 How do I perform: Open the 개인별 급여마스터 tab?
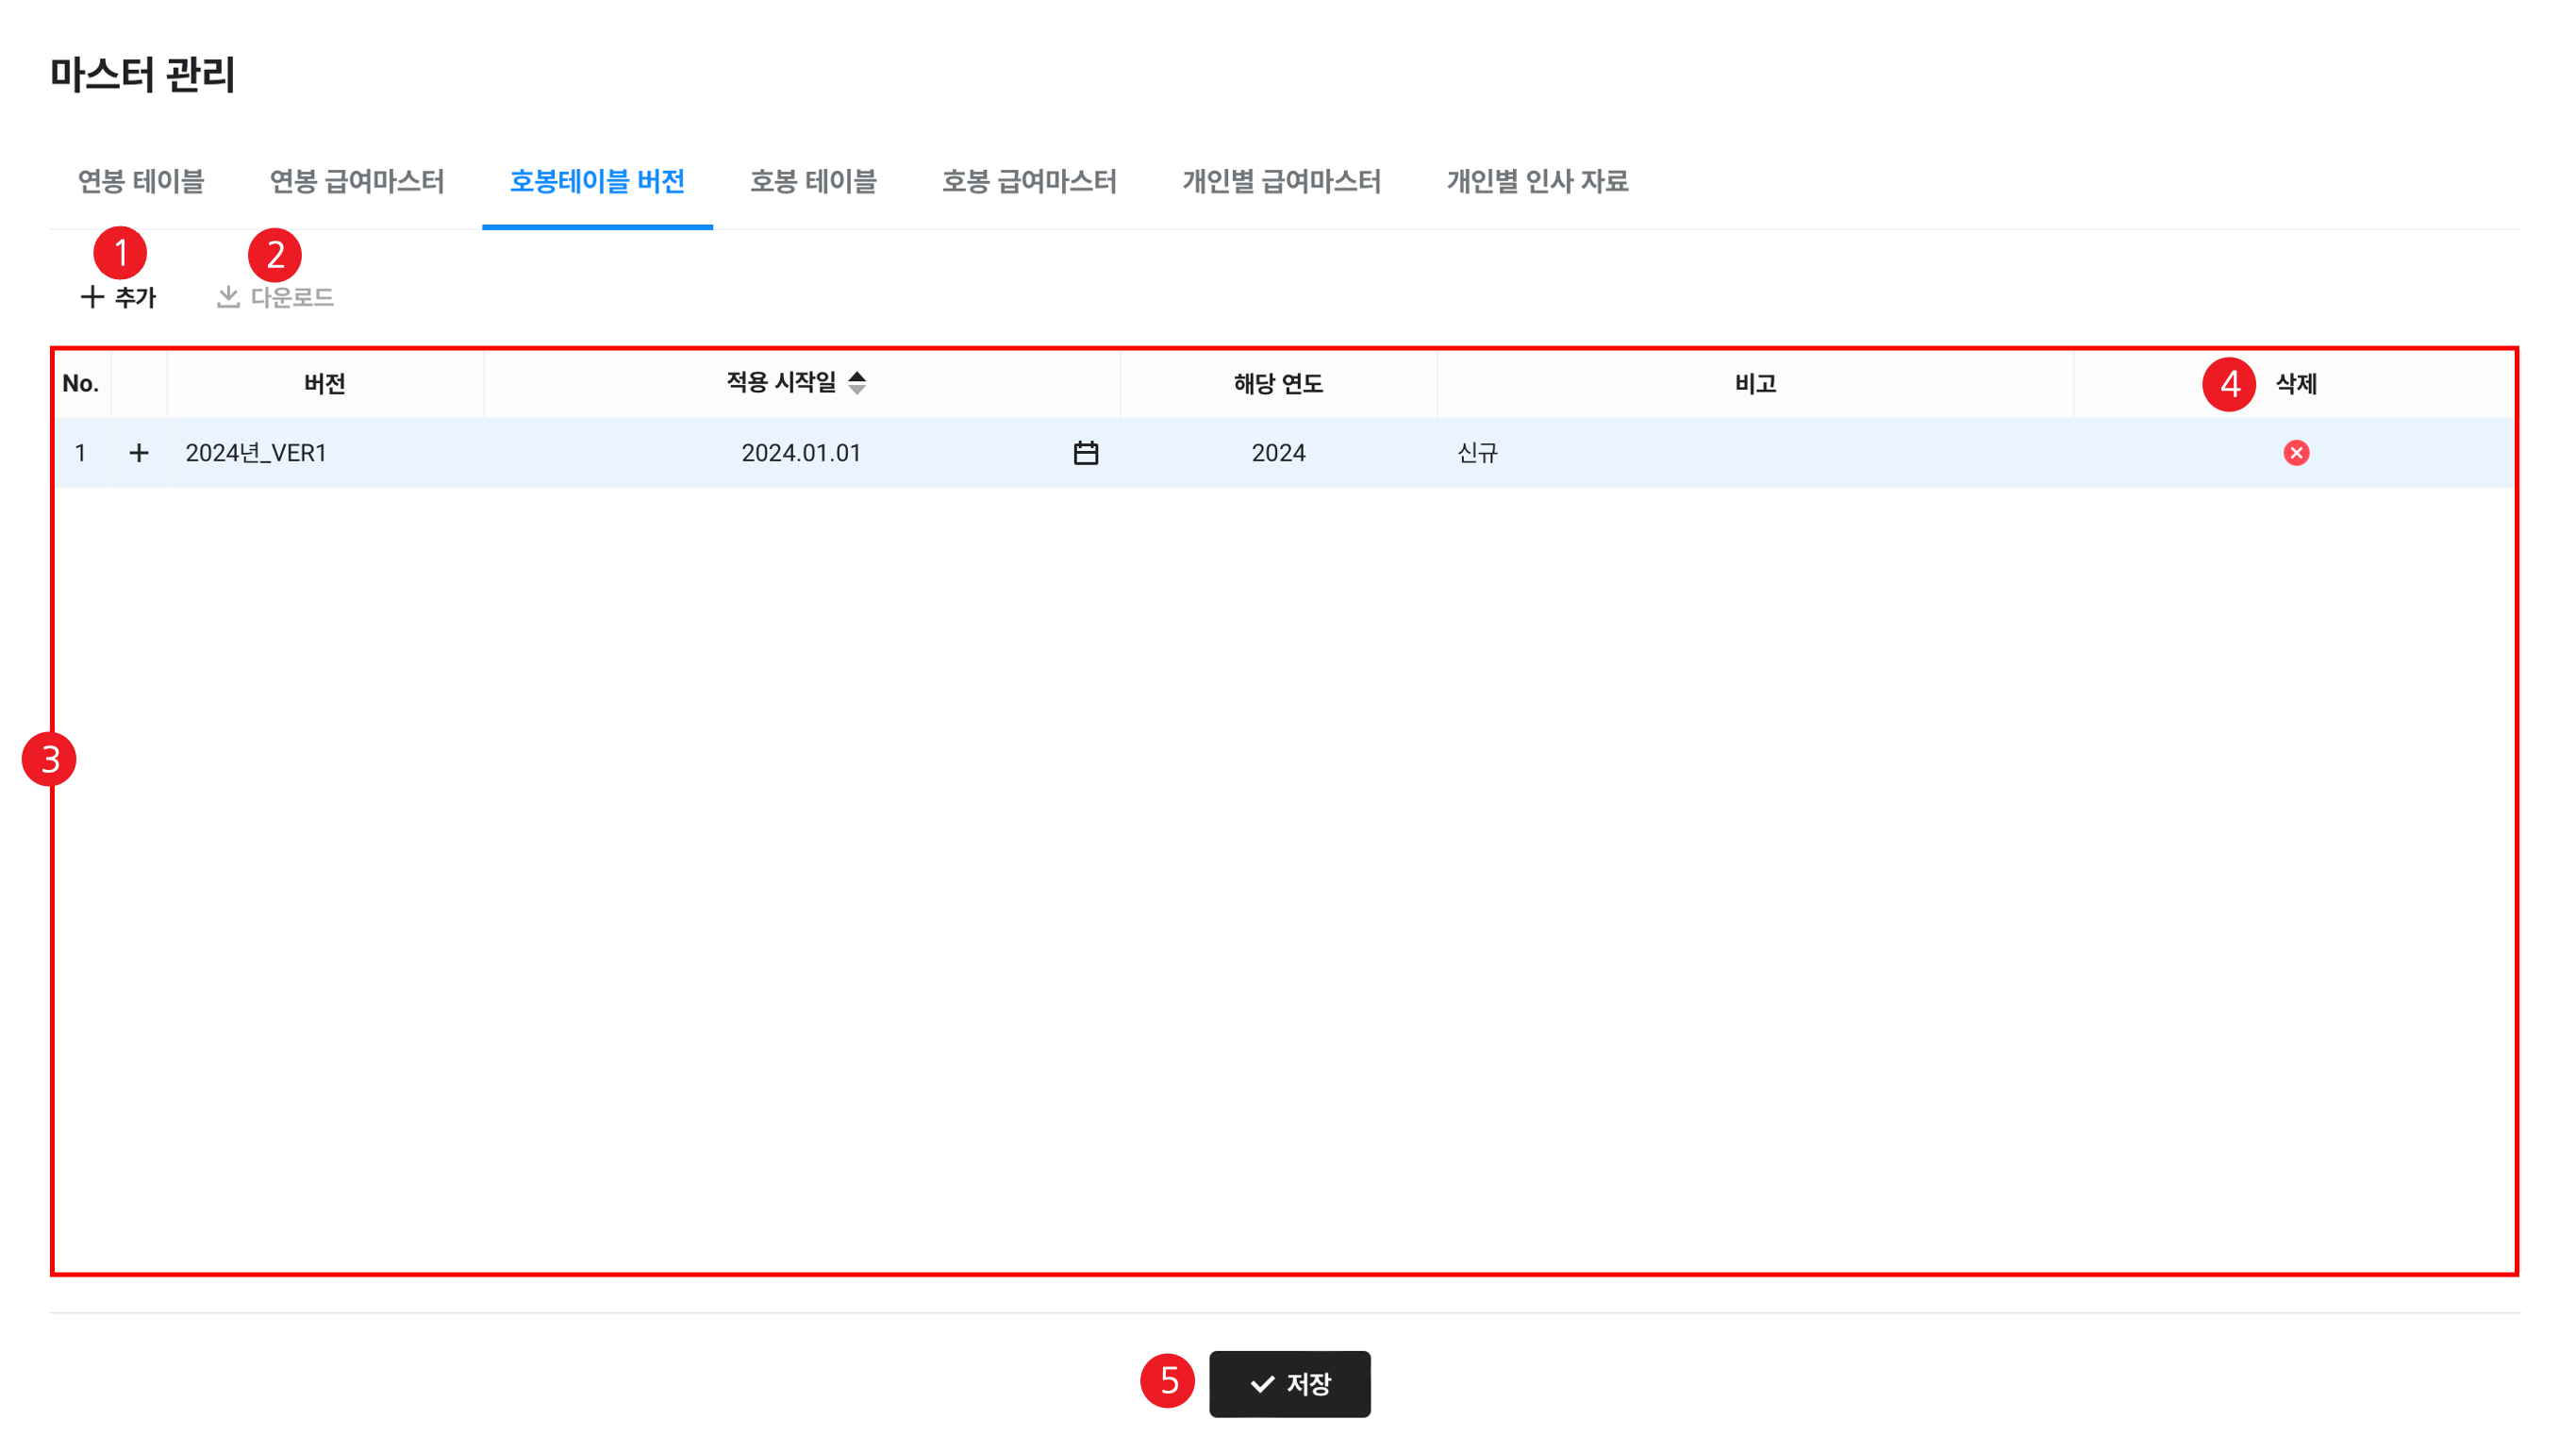point(1281,181)
